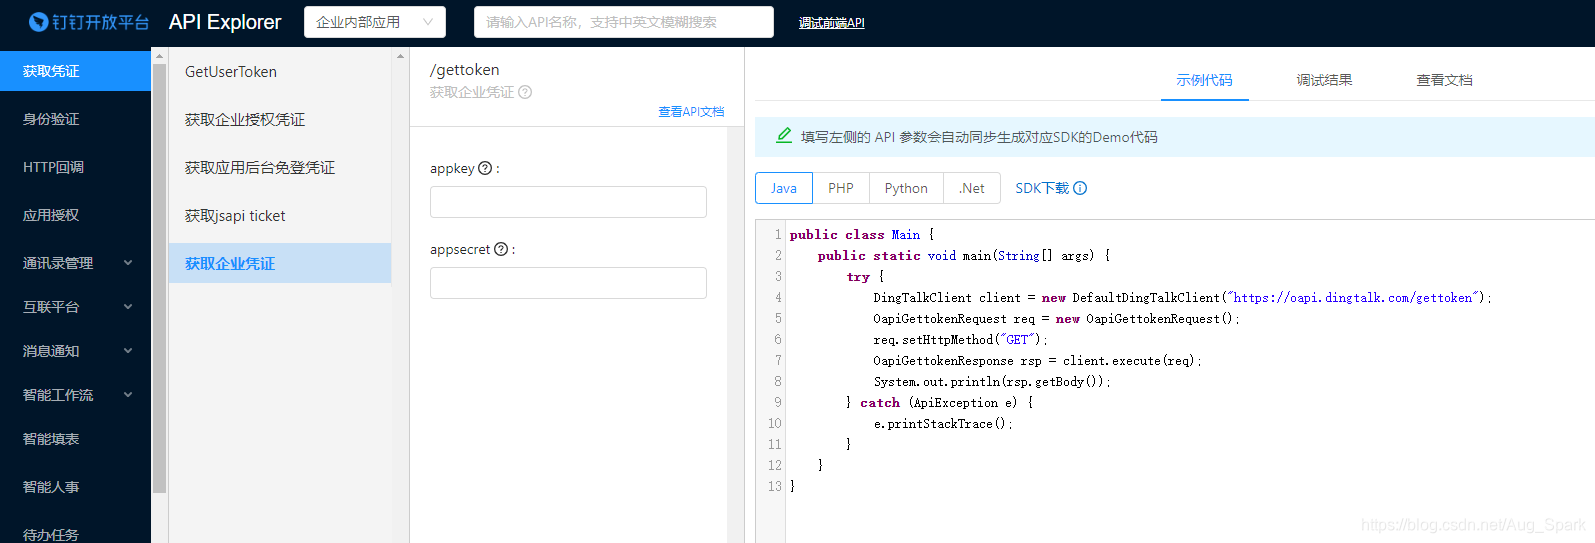The width and height of the screenshot is (1595, 543).
Task: Click the green pencil edit icon in tip banner
Action: pos(784,136)
